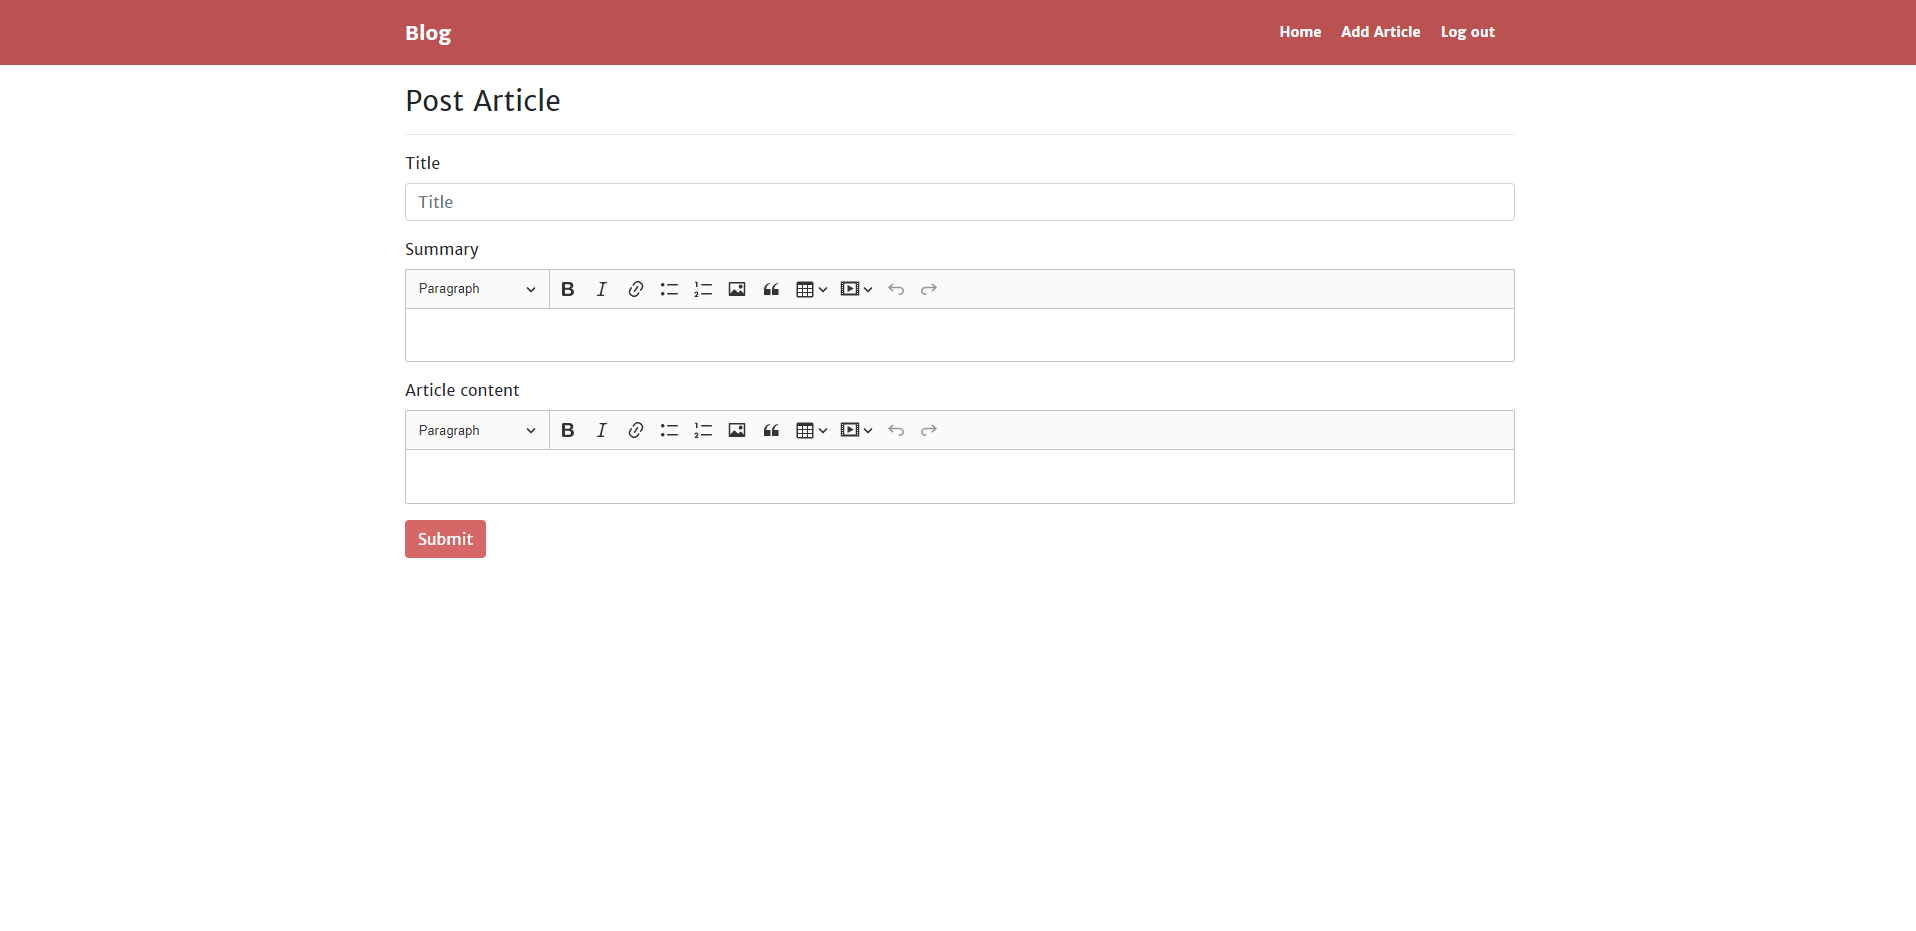
Task: Click Log out in the navbar
Action: pos(1467,32)
